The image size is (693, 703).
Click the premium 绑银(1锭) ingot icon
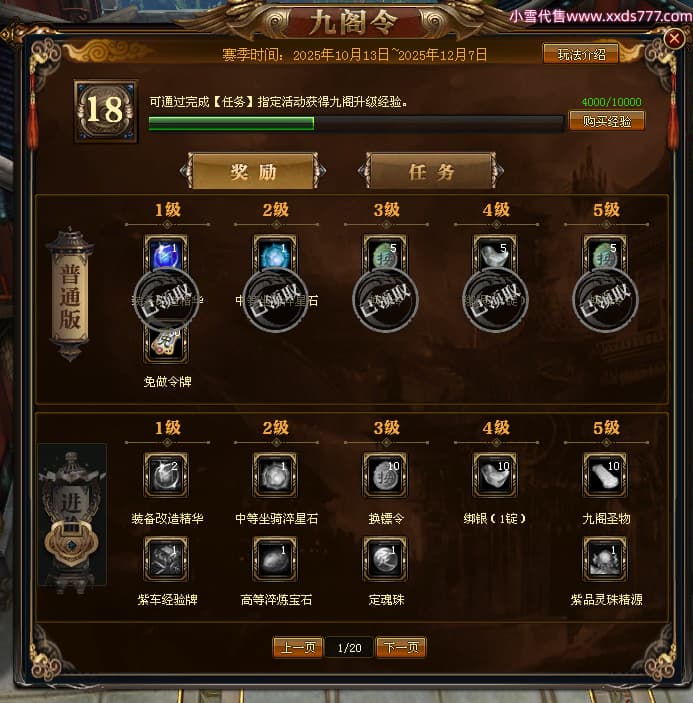point(495,475)
